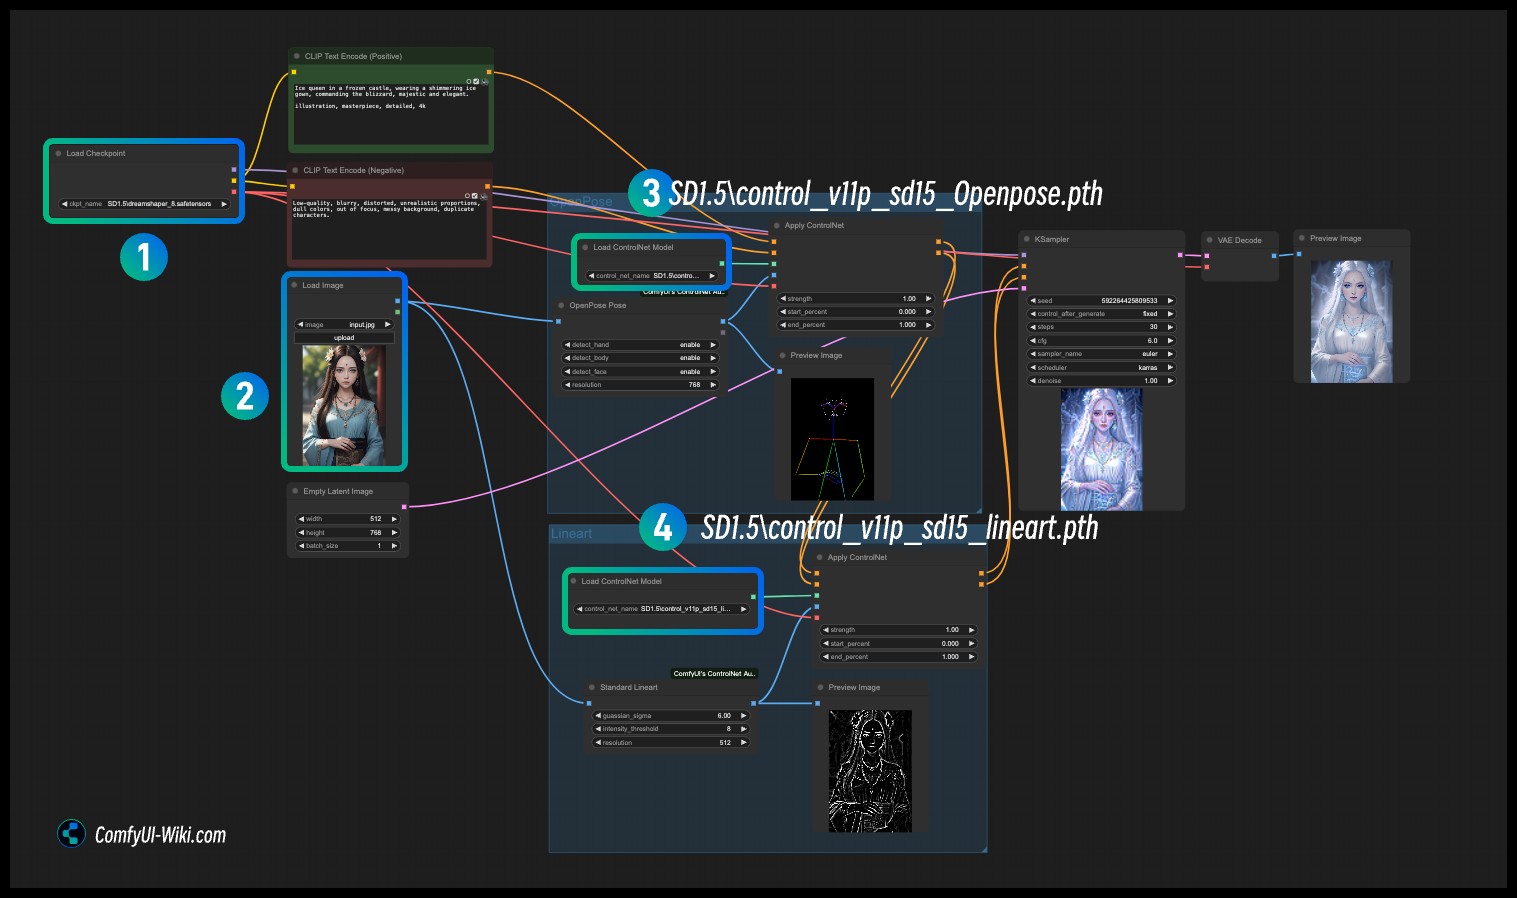This screenshot has width=1517, height=898.
Task: Click right arrow to increase latent width
Action: click(x=394, y=519)
